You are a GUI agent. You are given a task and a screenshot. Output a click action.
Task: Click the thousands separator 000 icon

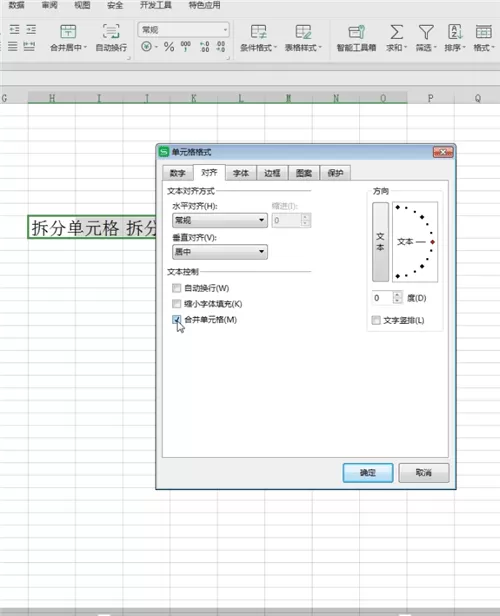click(185, 47)
